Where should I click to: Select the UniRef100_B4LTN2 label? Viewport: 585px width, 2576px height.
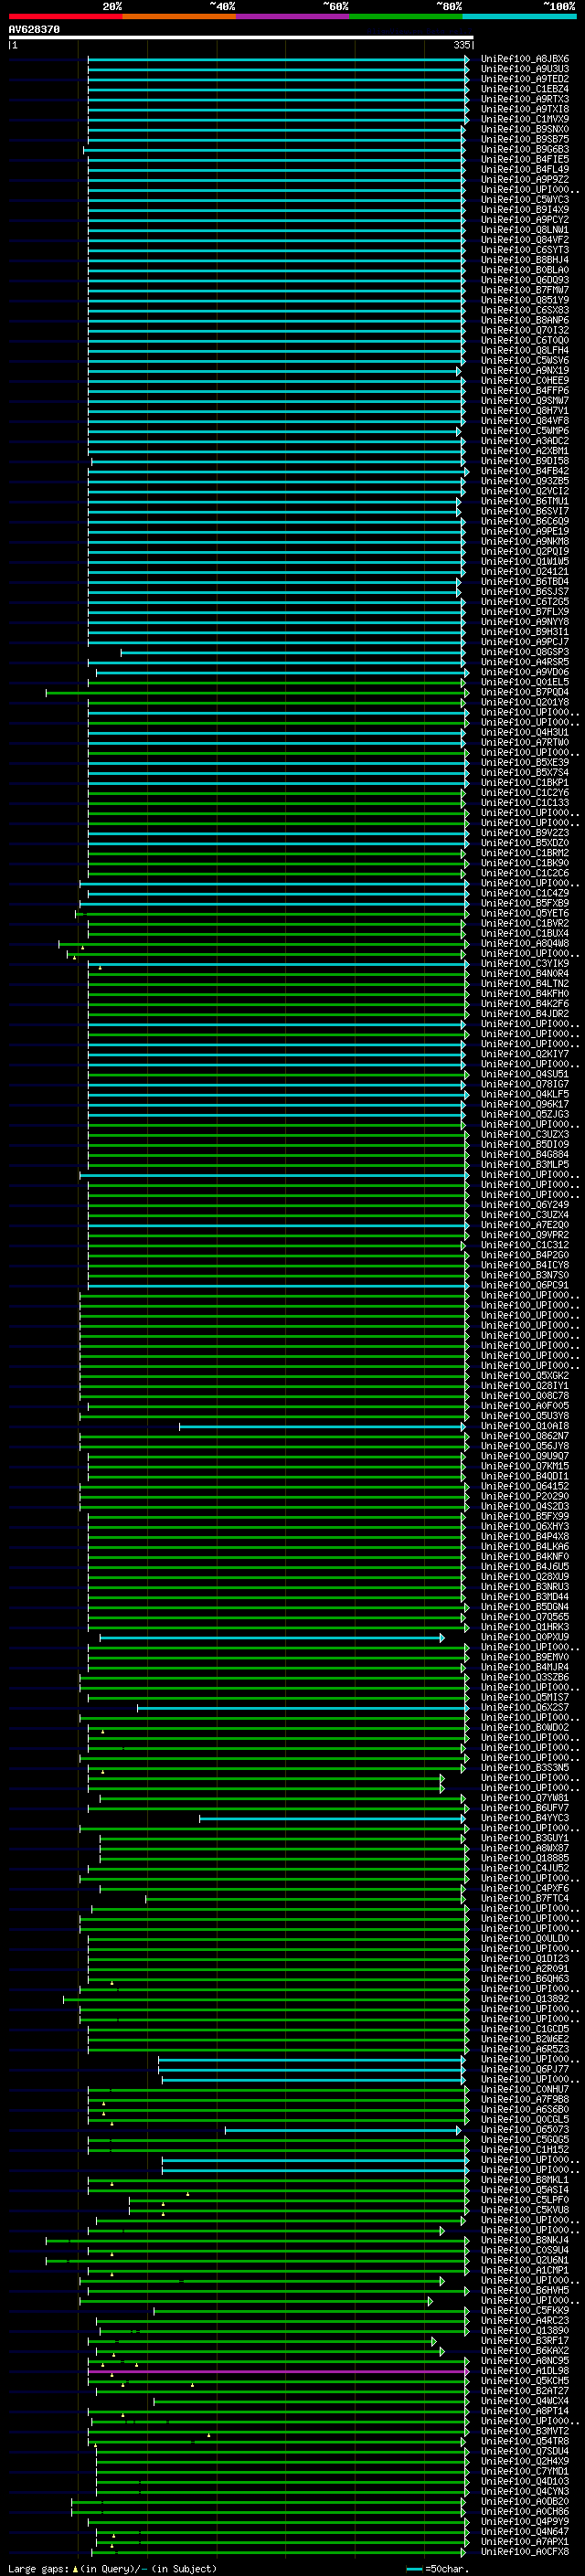click(x=525, y=984)
